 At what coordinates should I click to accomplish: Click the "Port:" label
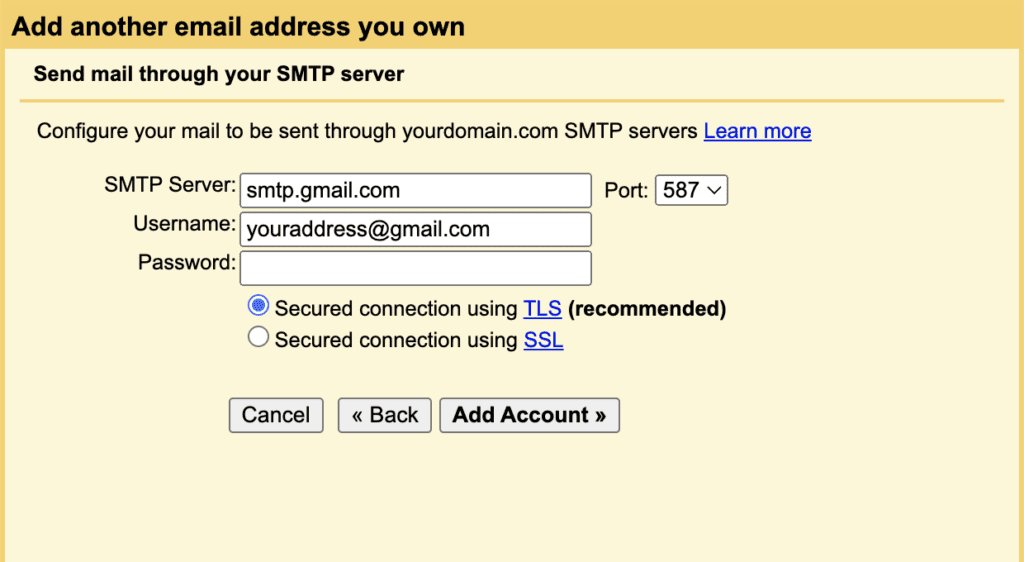coord(626,190)
